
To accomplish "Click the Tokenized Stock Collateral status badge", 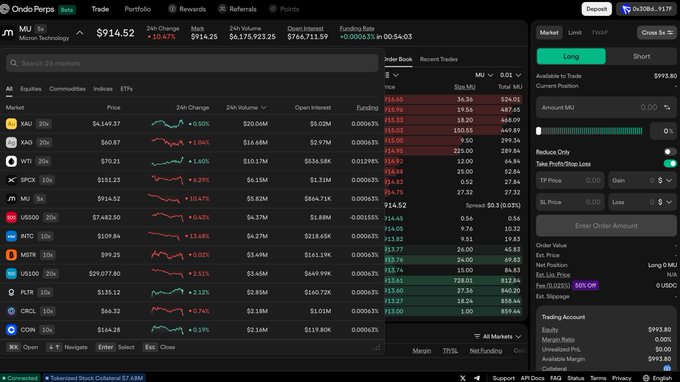I will pos(94,378).
